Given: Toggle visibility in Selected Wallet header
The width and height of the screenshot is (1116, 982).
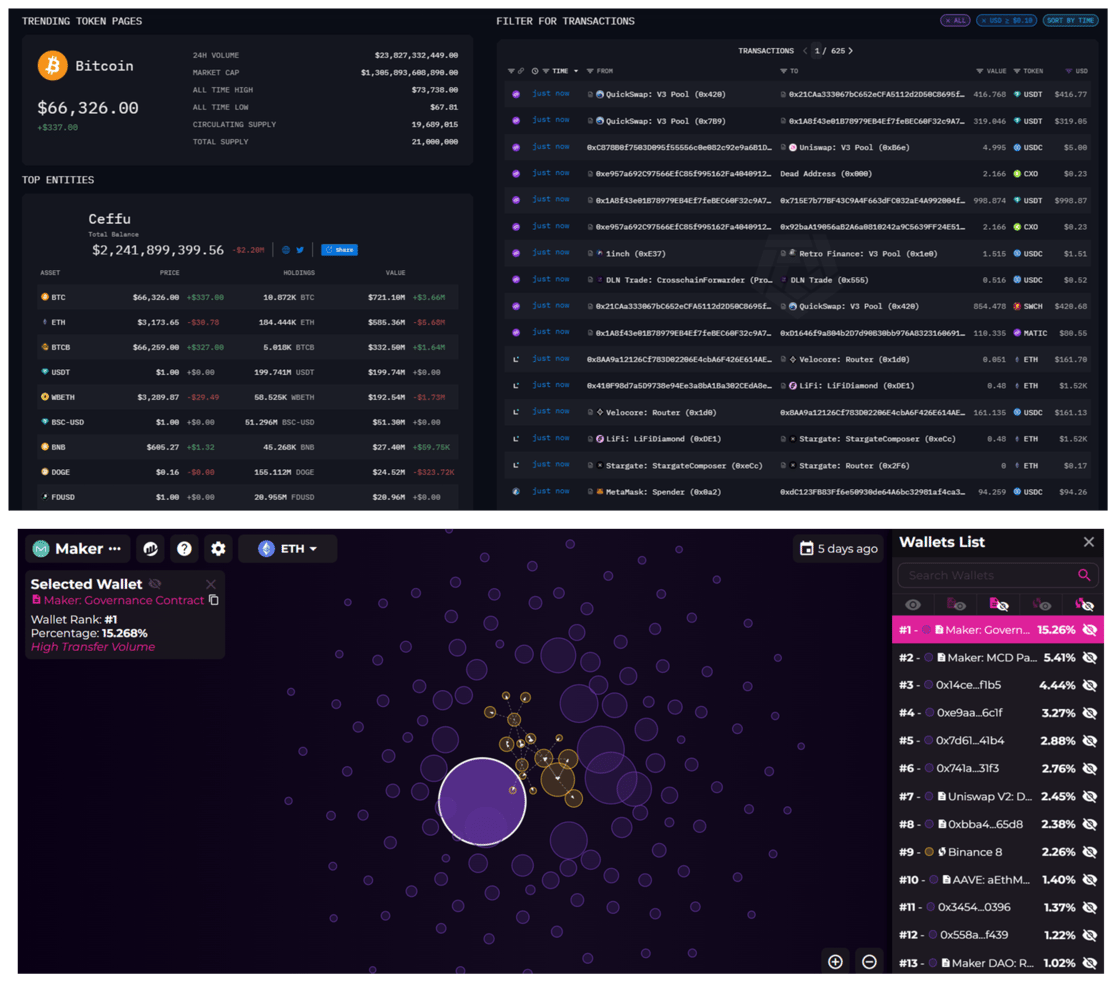Looking at the screenshot, I should point(155,584).
